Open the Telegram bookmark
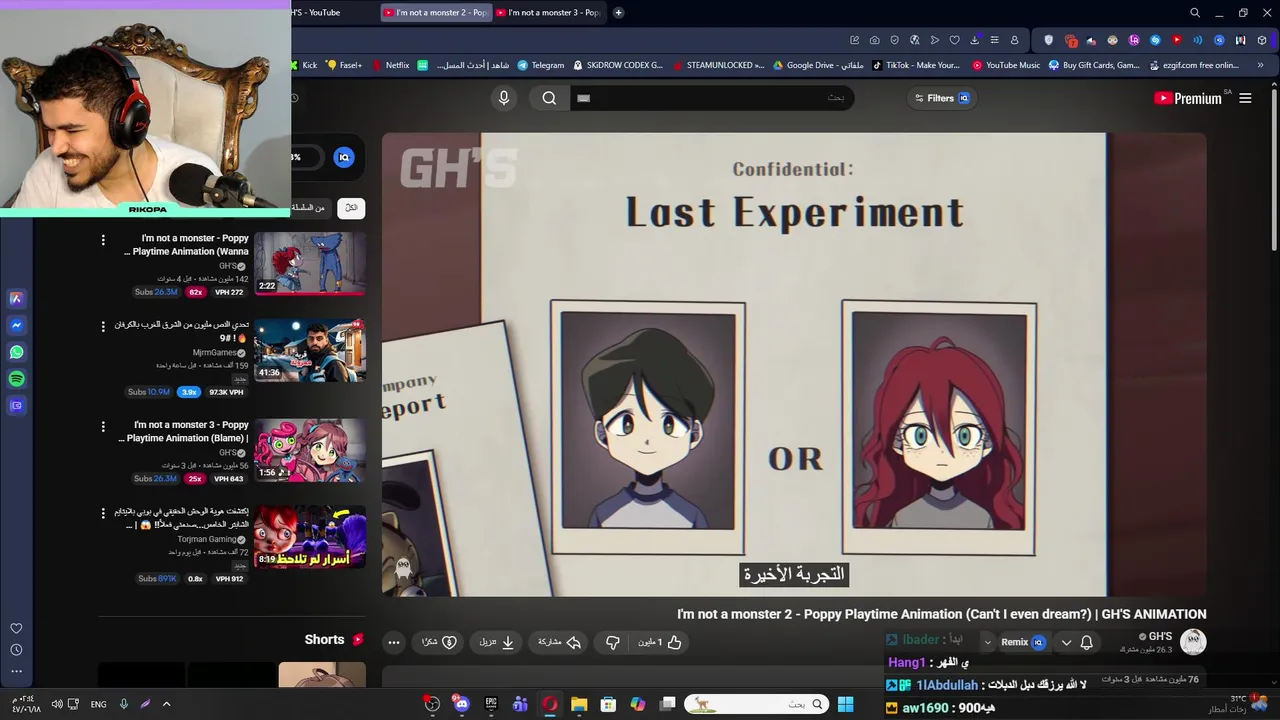Viewport: 1280px width, 720px height. coord(541,65)
